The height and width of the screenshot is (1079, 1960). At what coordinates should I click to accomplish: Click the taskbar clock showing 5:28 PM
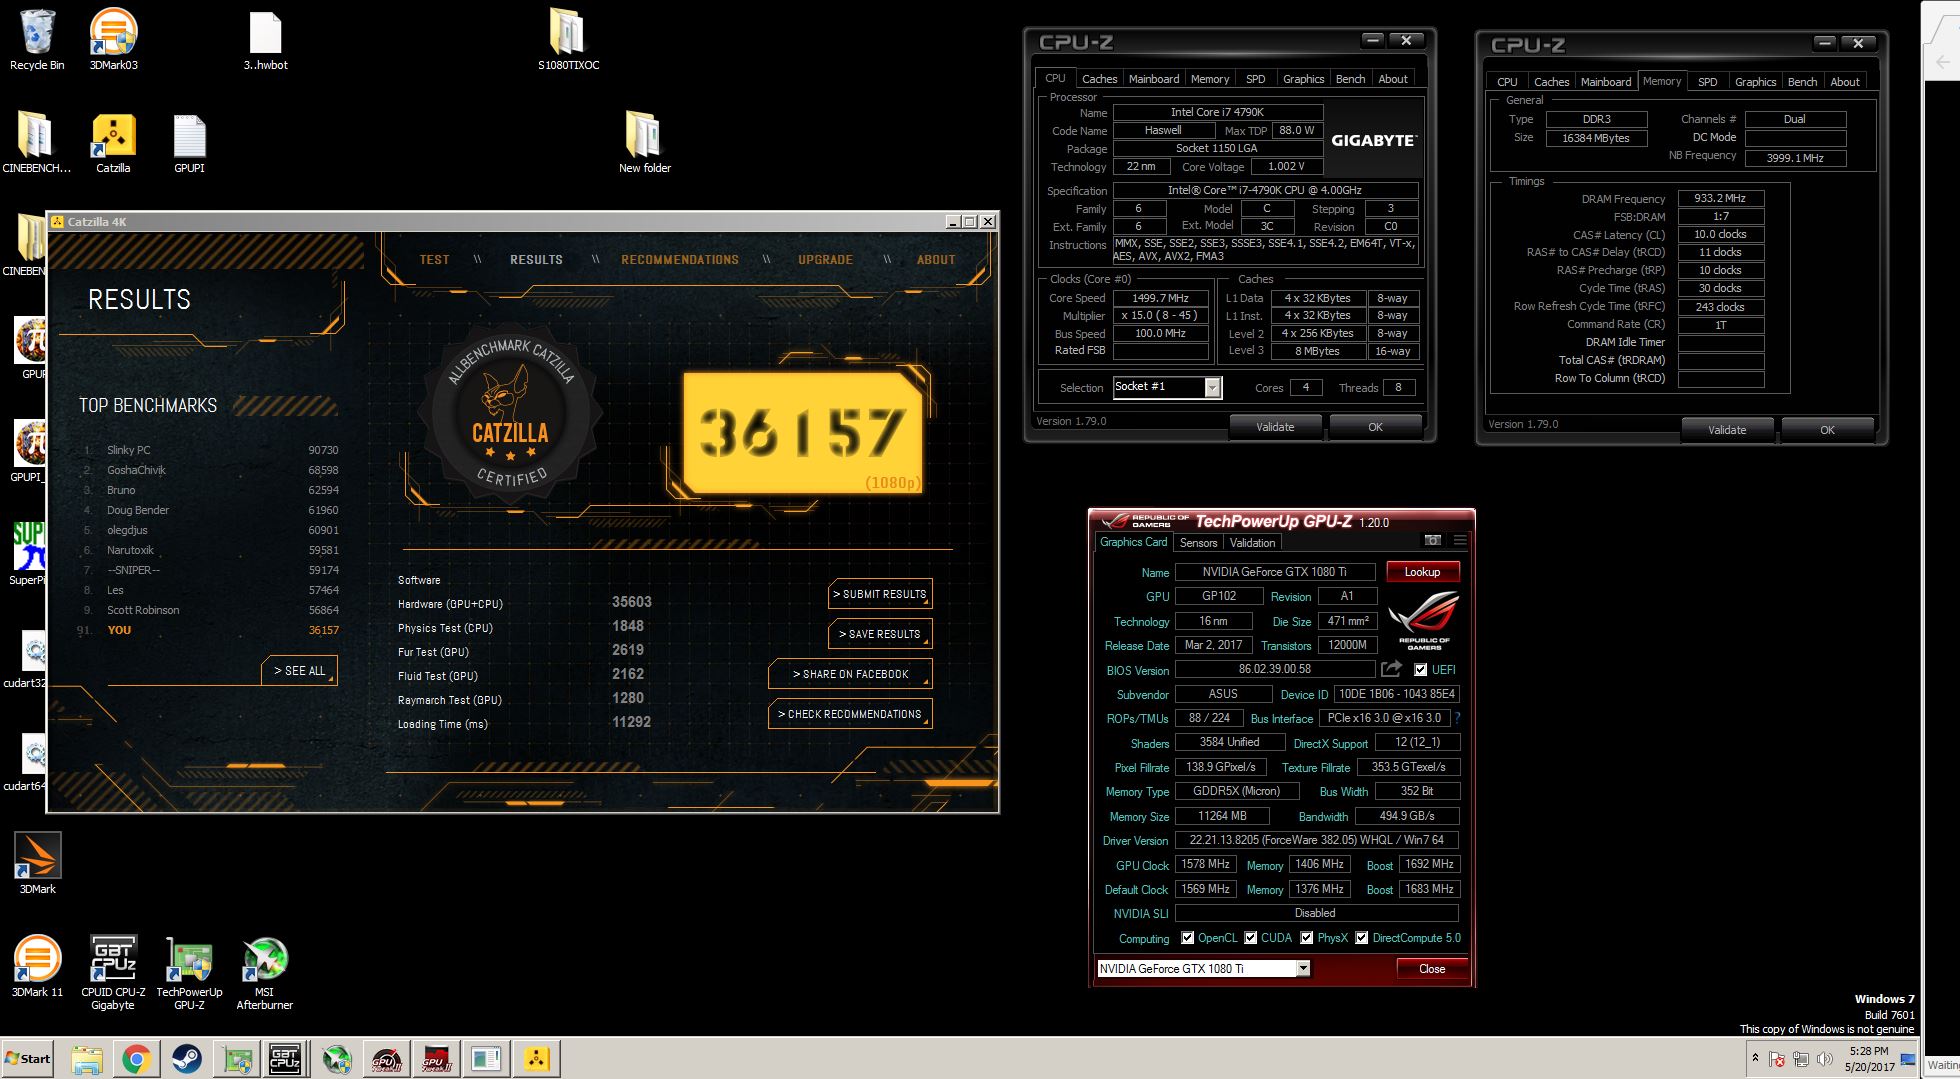click(x=1869, y=1059)
